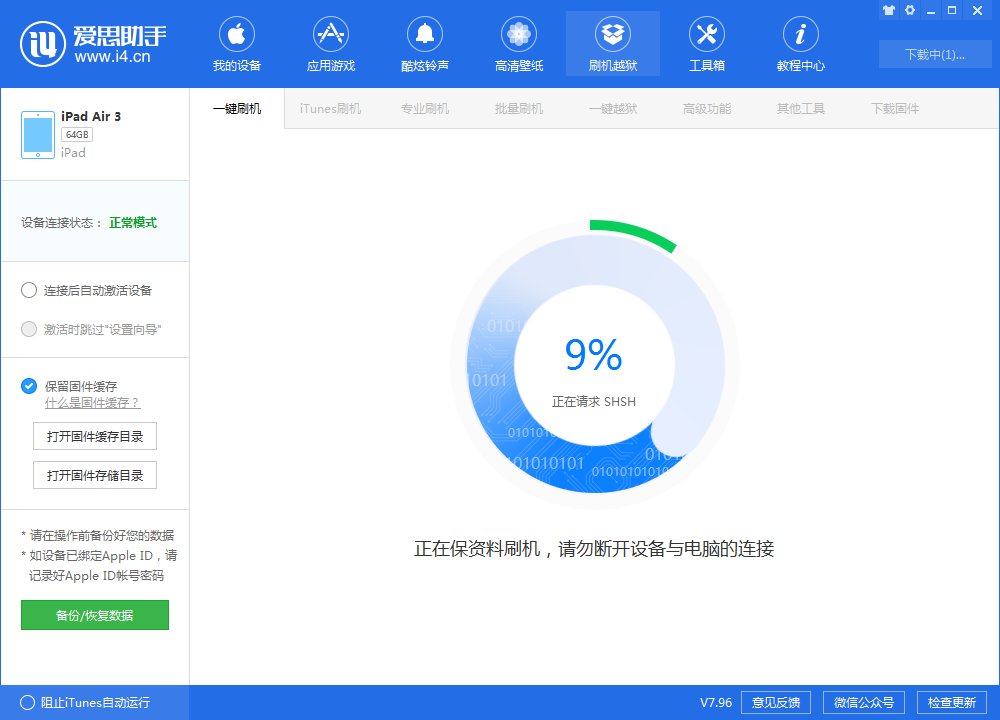Open 工具箱 (Toolbox) section
This screenshot has height=720, width=1000.
click(706, 42)
